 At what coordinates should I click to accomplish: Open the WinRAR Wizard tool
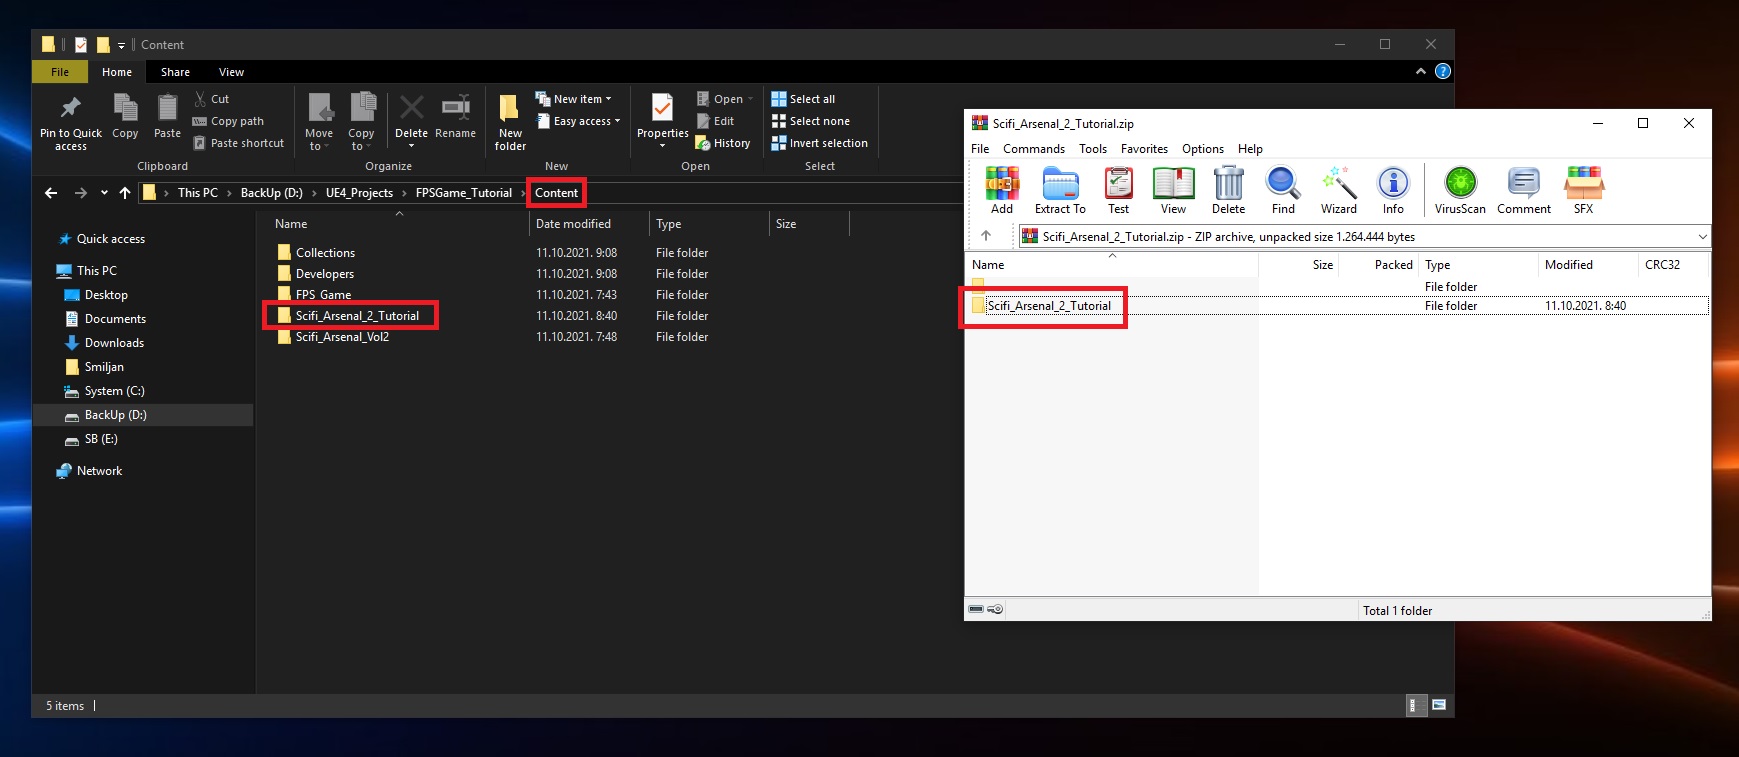click(1338, 189)
